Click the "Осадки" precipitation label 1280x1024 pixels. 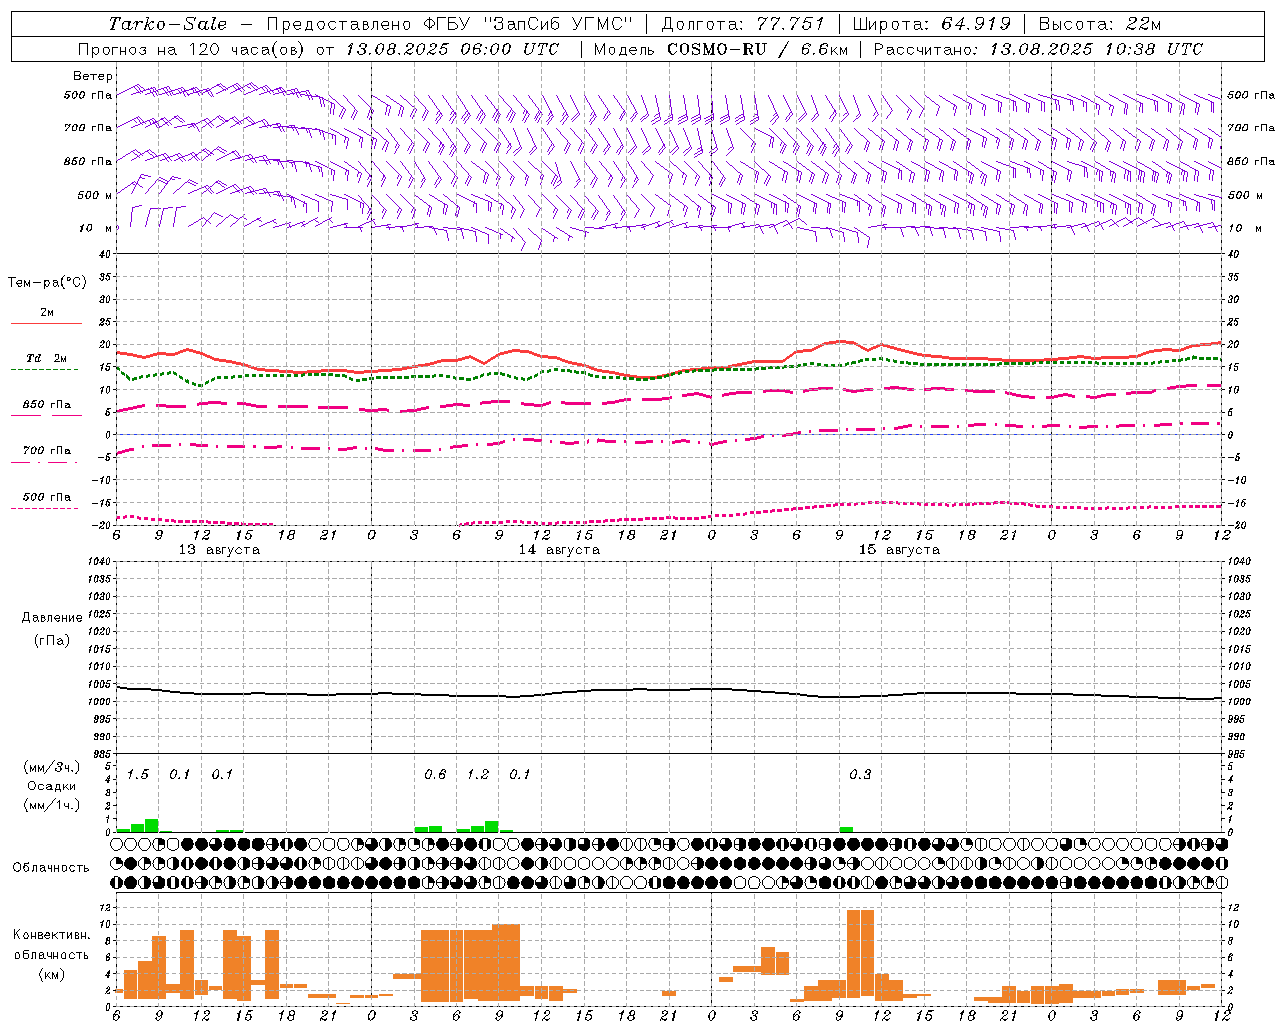(x=52, y=786)
